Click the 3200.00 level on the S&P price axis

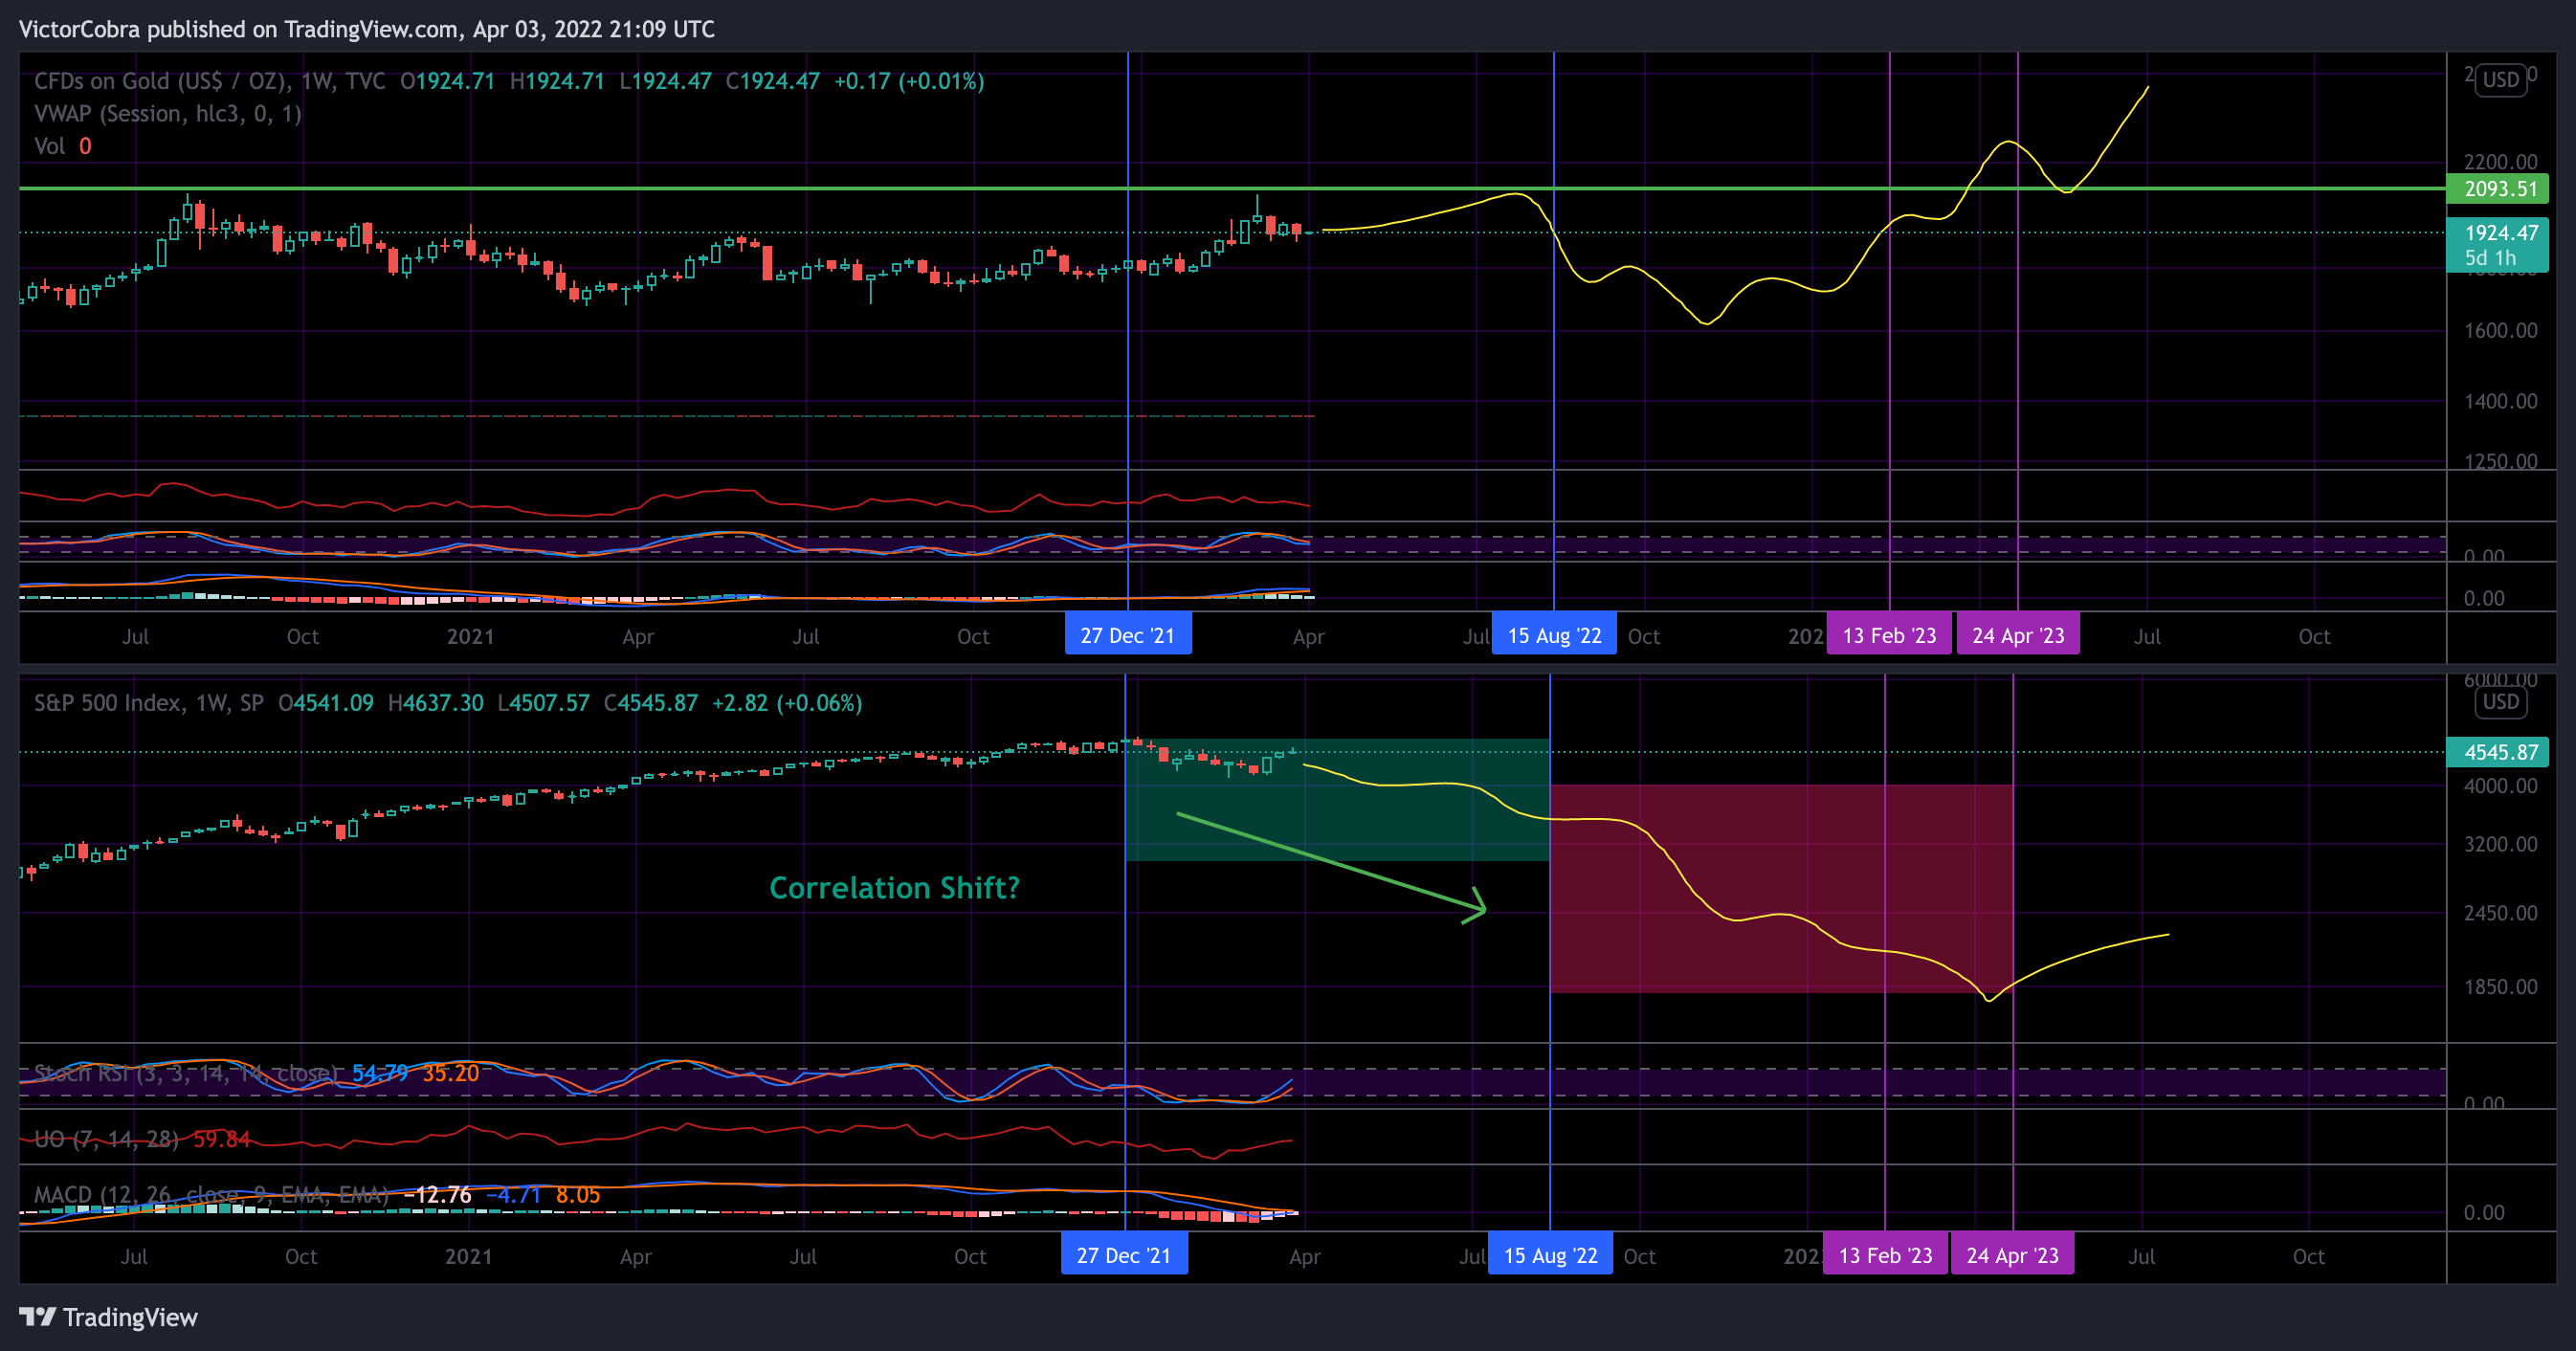(2500, 844)
